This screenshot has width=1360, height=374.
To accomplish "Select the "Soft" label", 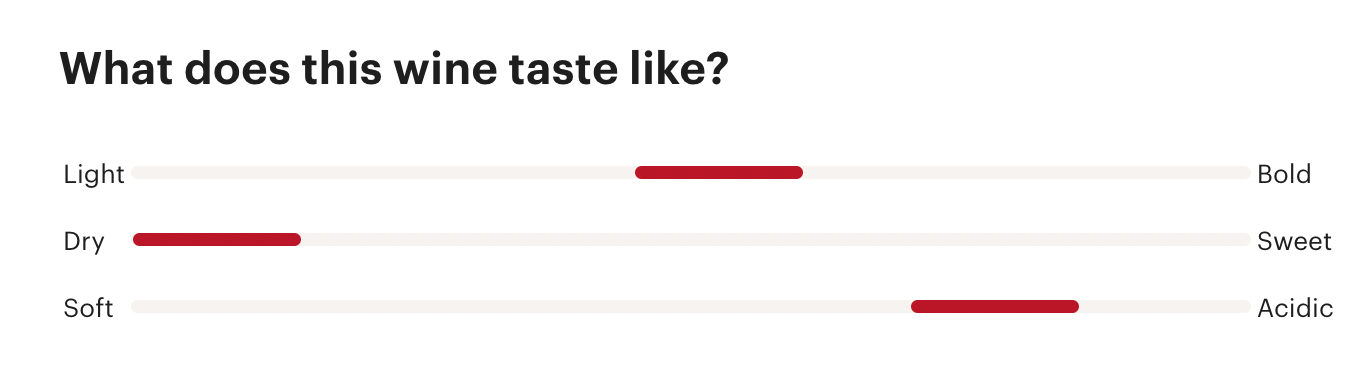I will pos(88,307).
